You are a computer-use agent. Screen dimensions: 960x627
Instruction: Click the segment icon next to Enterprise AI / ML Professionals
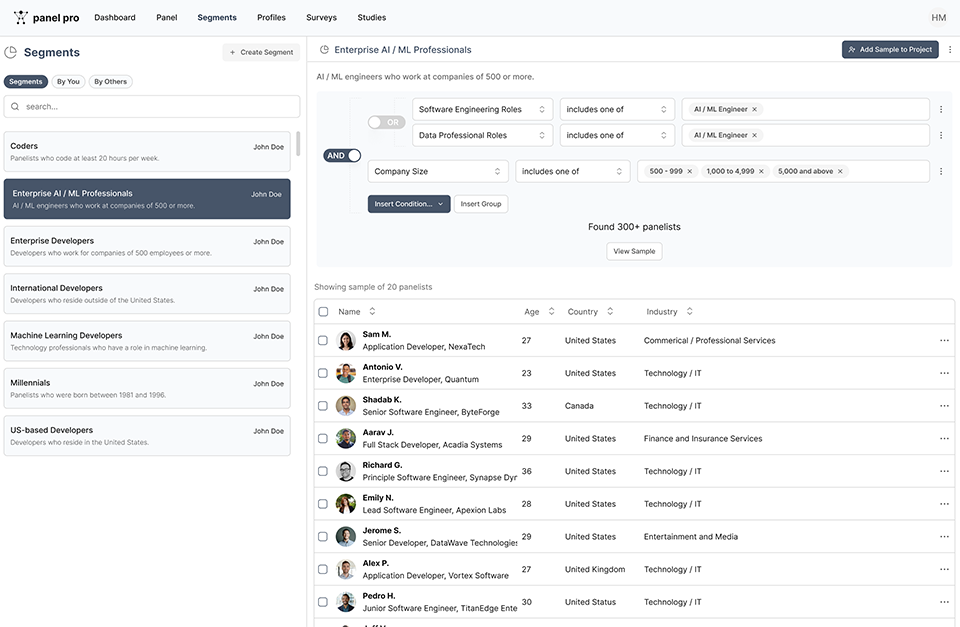click(x=323, y=48)
